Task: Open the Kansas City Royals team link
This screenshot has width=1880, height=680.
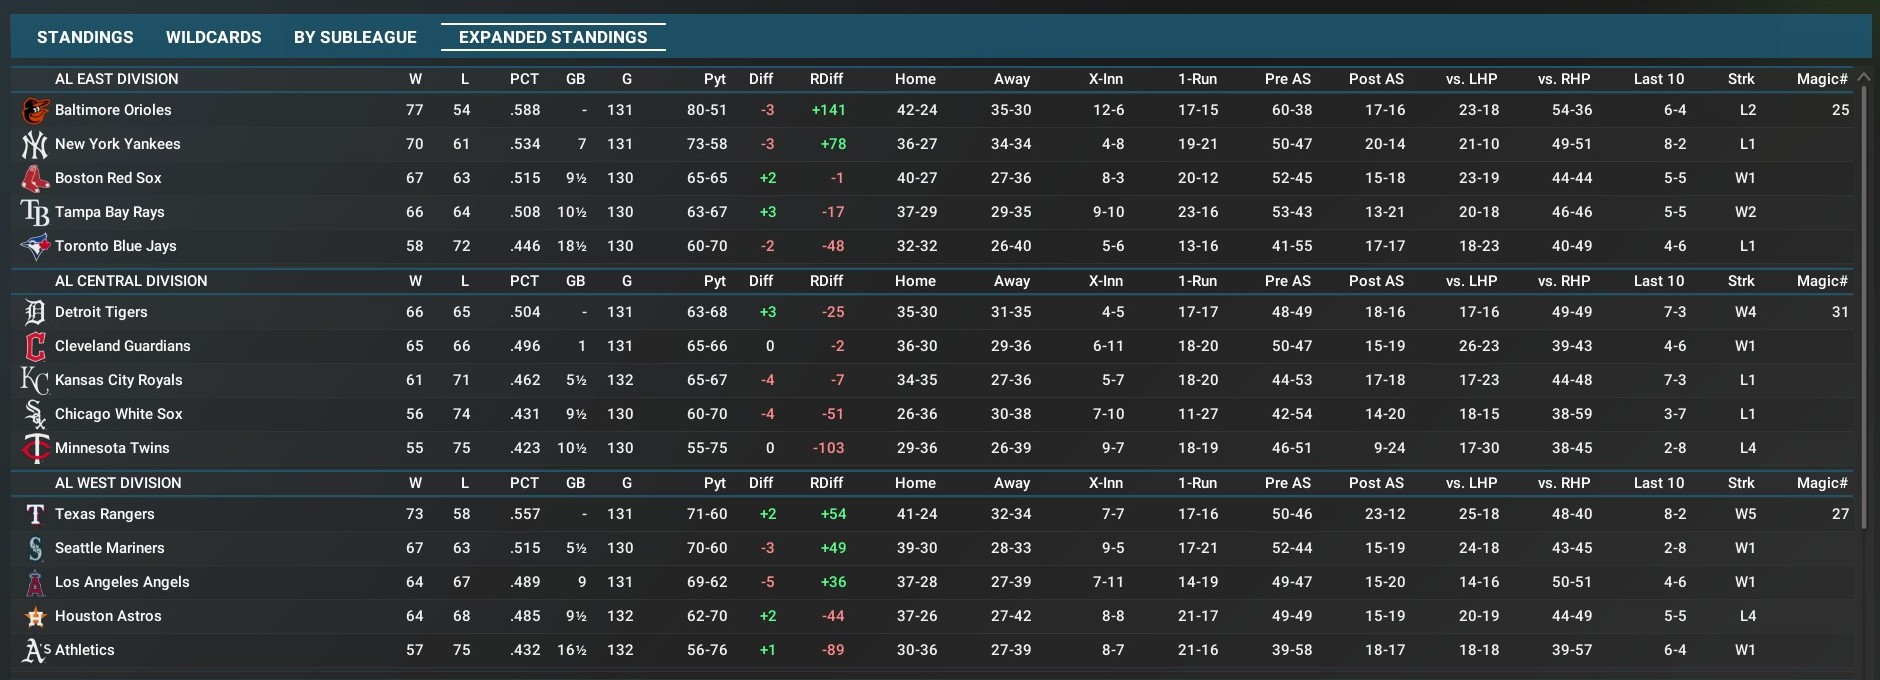Action: tap(118, 380)
